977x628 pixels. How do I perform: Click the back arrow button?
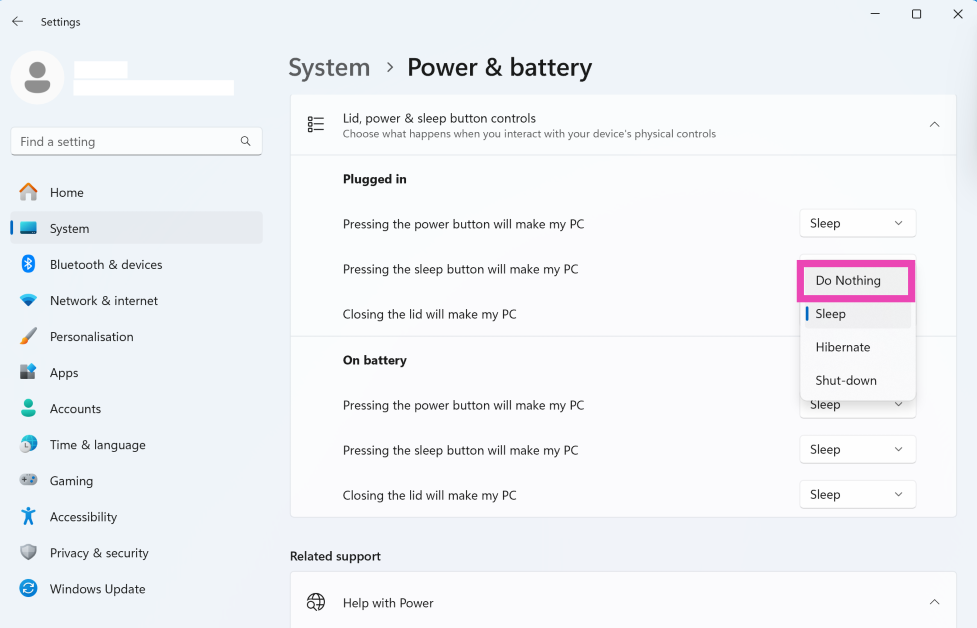[x=17, y=22]
